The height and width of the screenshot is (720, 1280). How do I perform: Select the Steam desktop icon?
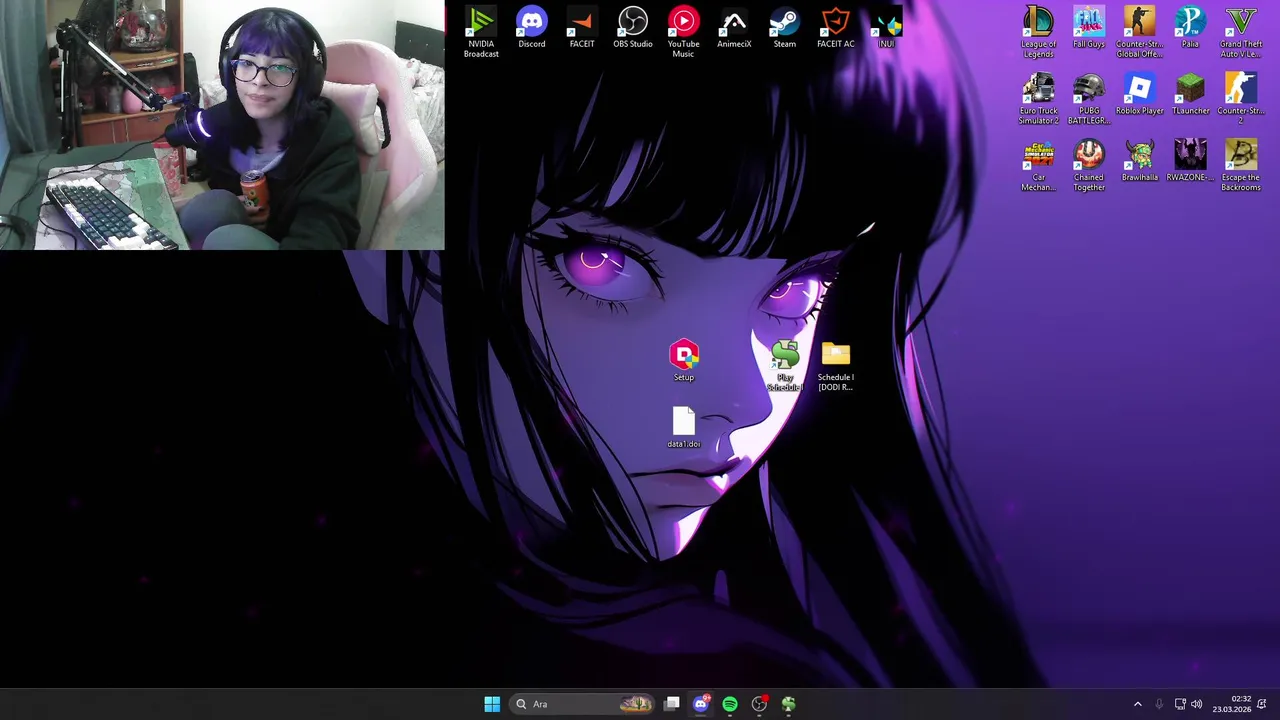[x=785, y=28]
